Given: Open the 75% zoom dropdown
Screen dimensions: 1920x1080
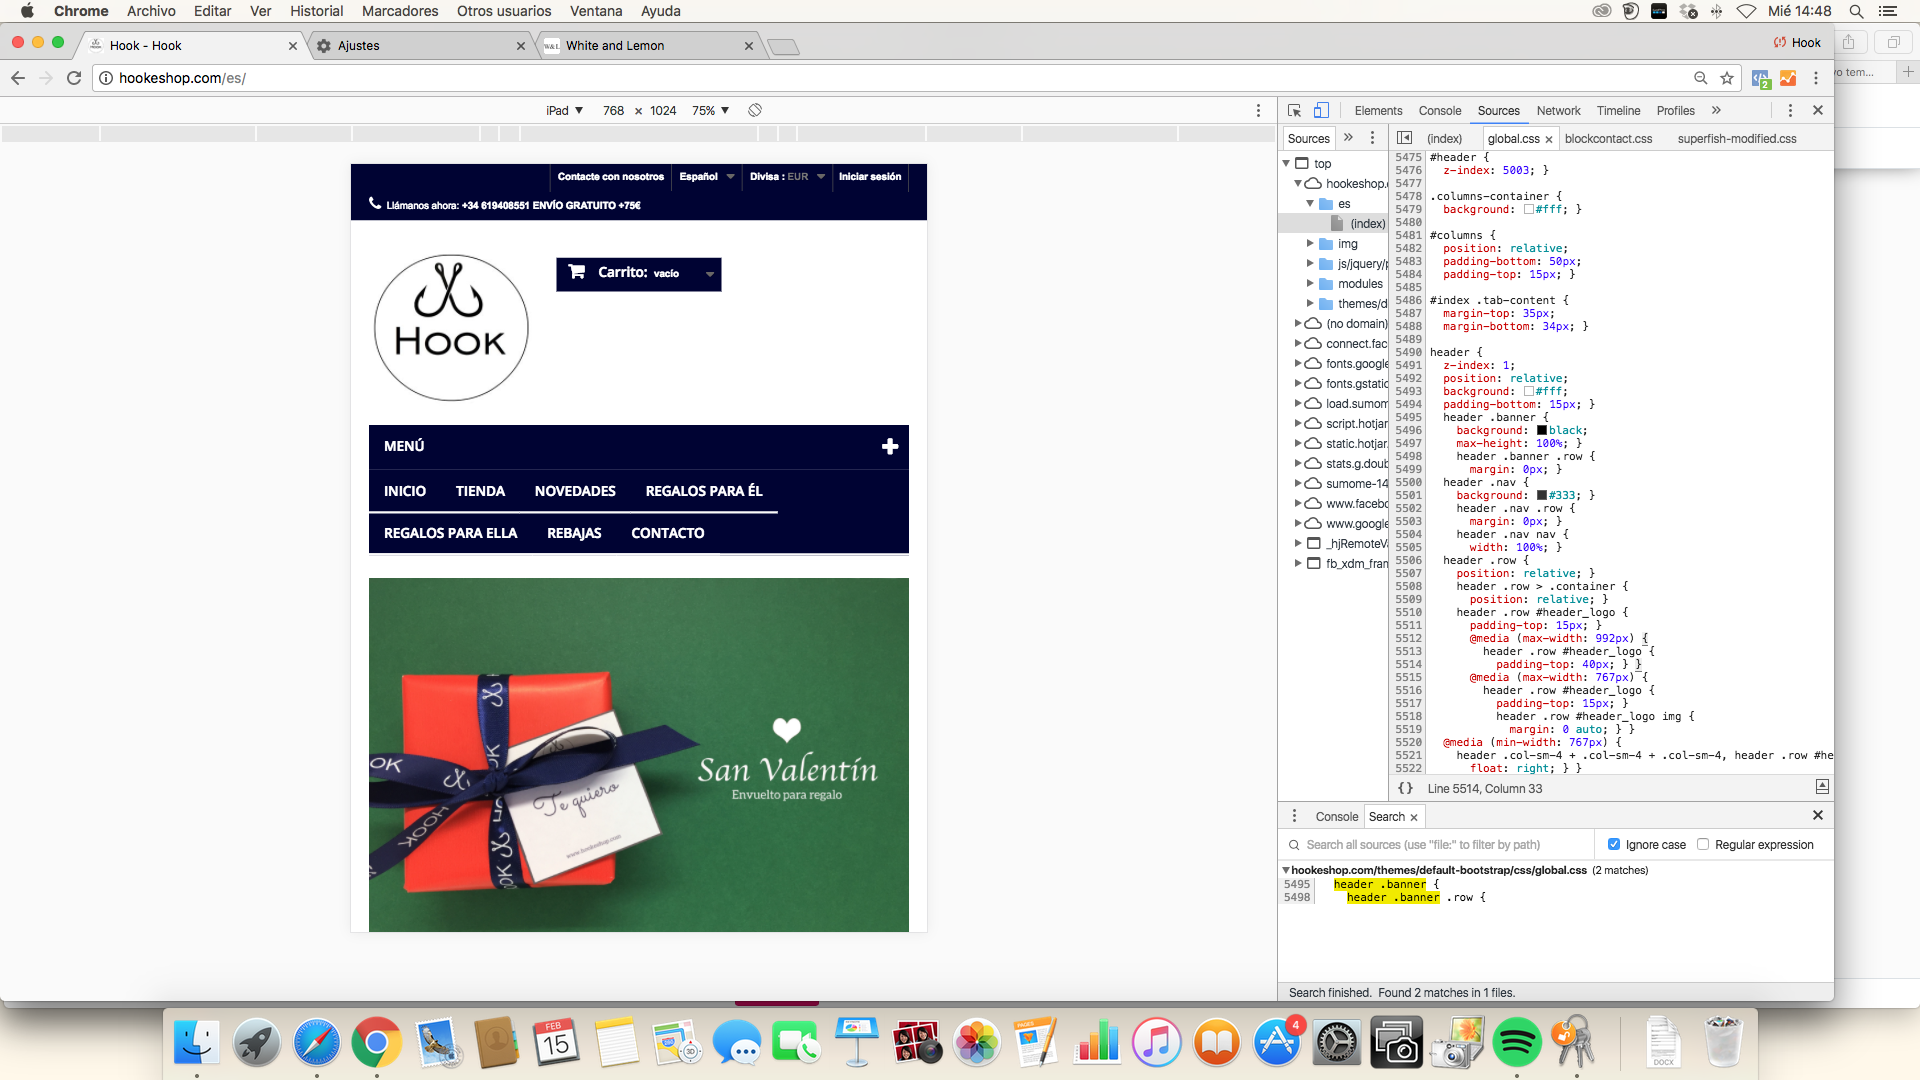Looking at the screenshot, I should point(710,111).
